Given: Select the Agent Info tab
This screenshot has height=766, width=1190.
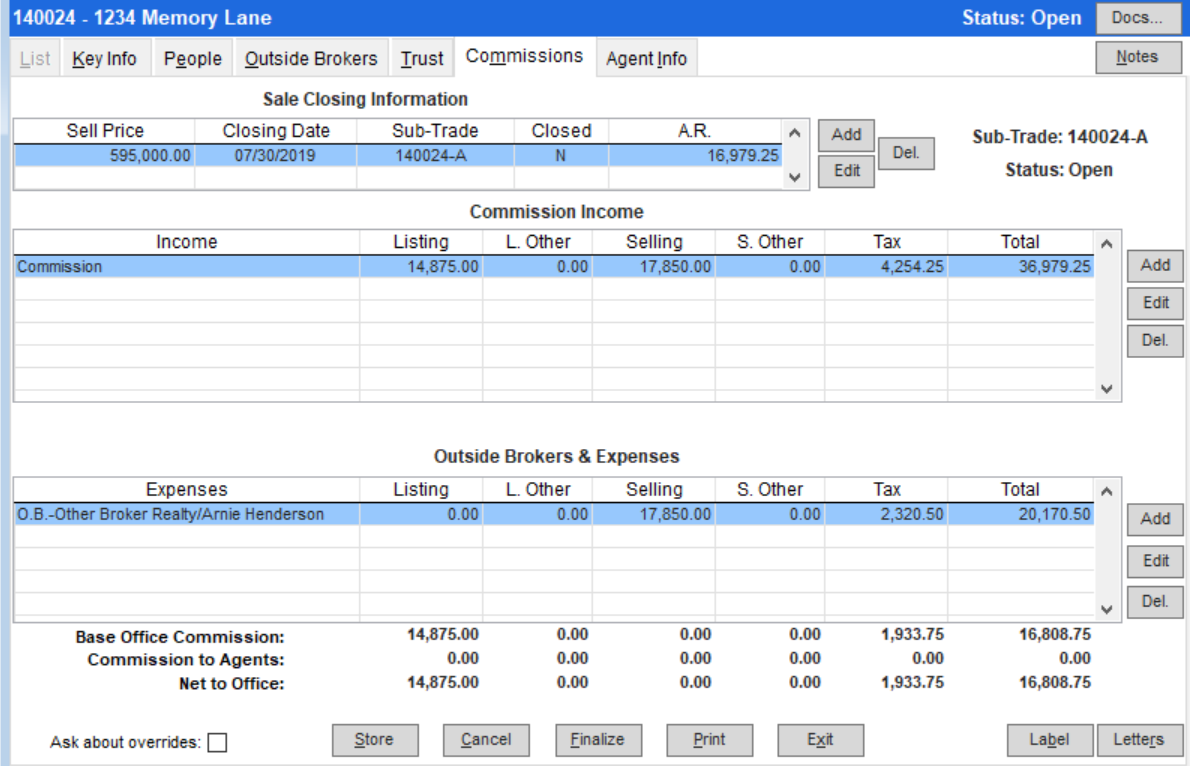Looking at the screenshot, I should (x=646, y=58).
